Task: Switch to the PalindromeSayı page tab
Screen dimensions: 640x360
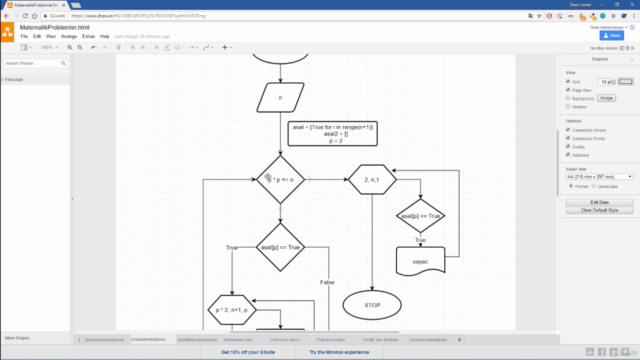Action: [331, 340]
